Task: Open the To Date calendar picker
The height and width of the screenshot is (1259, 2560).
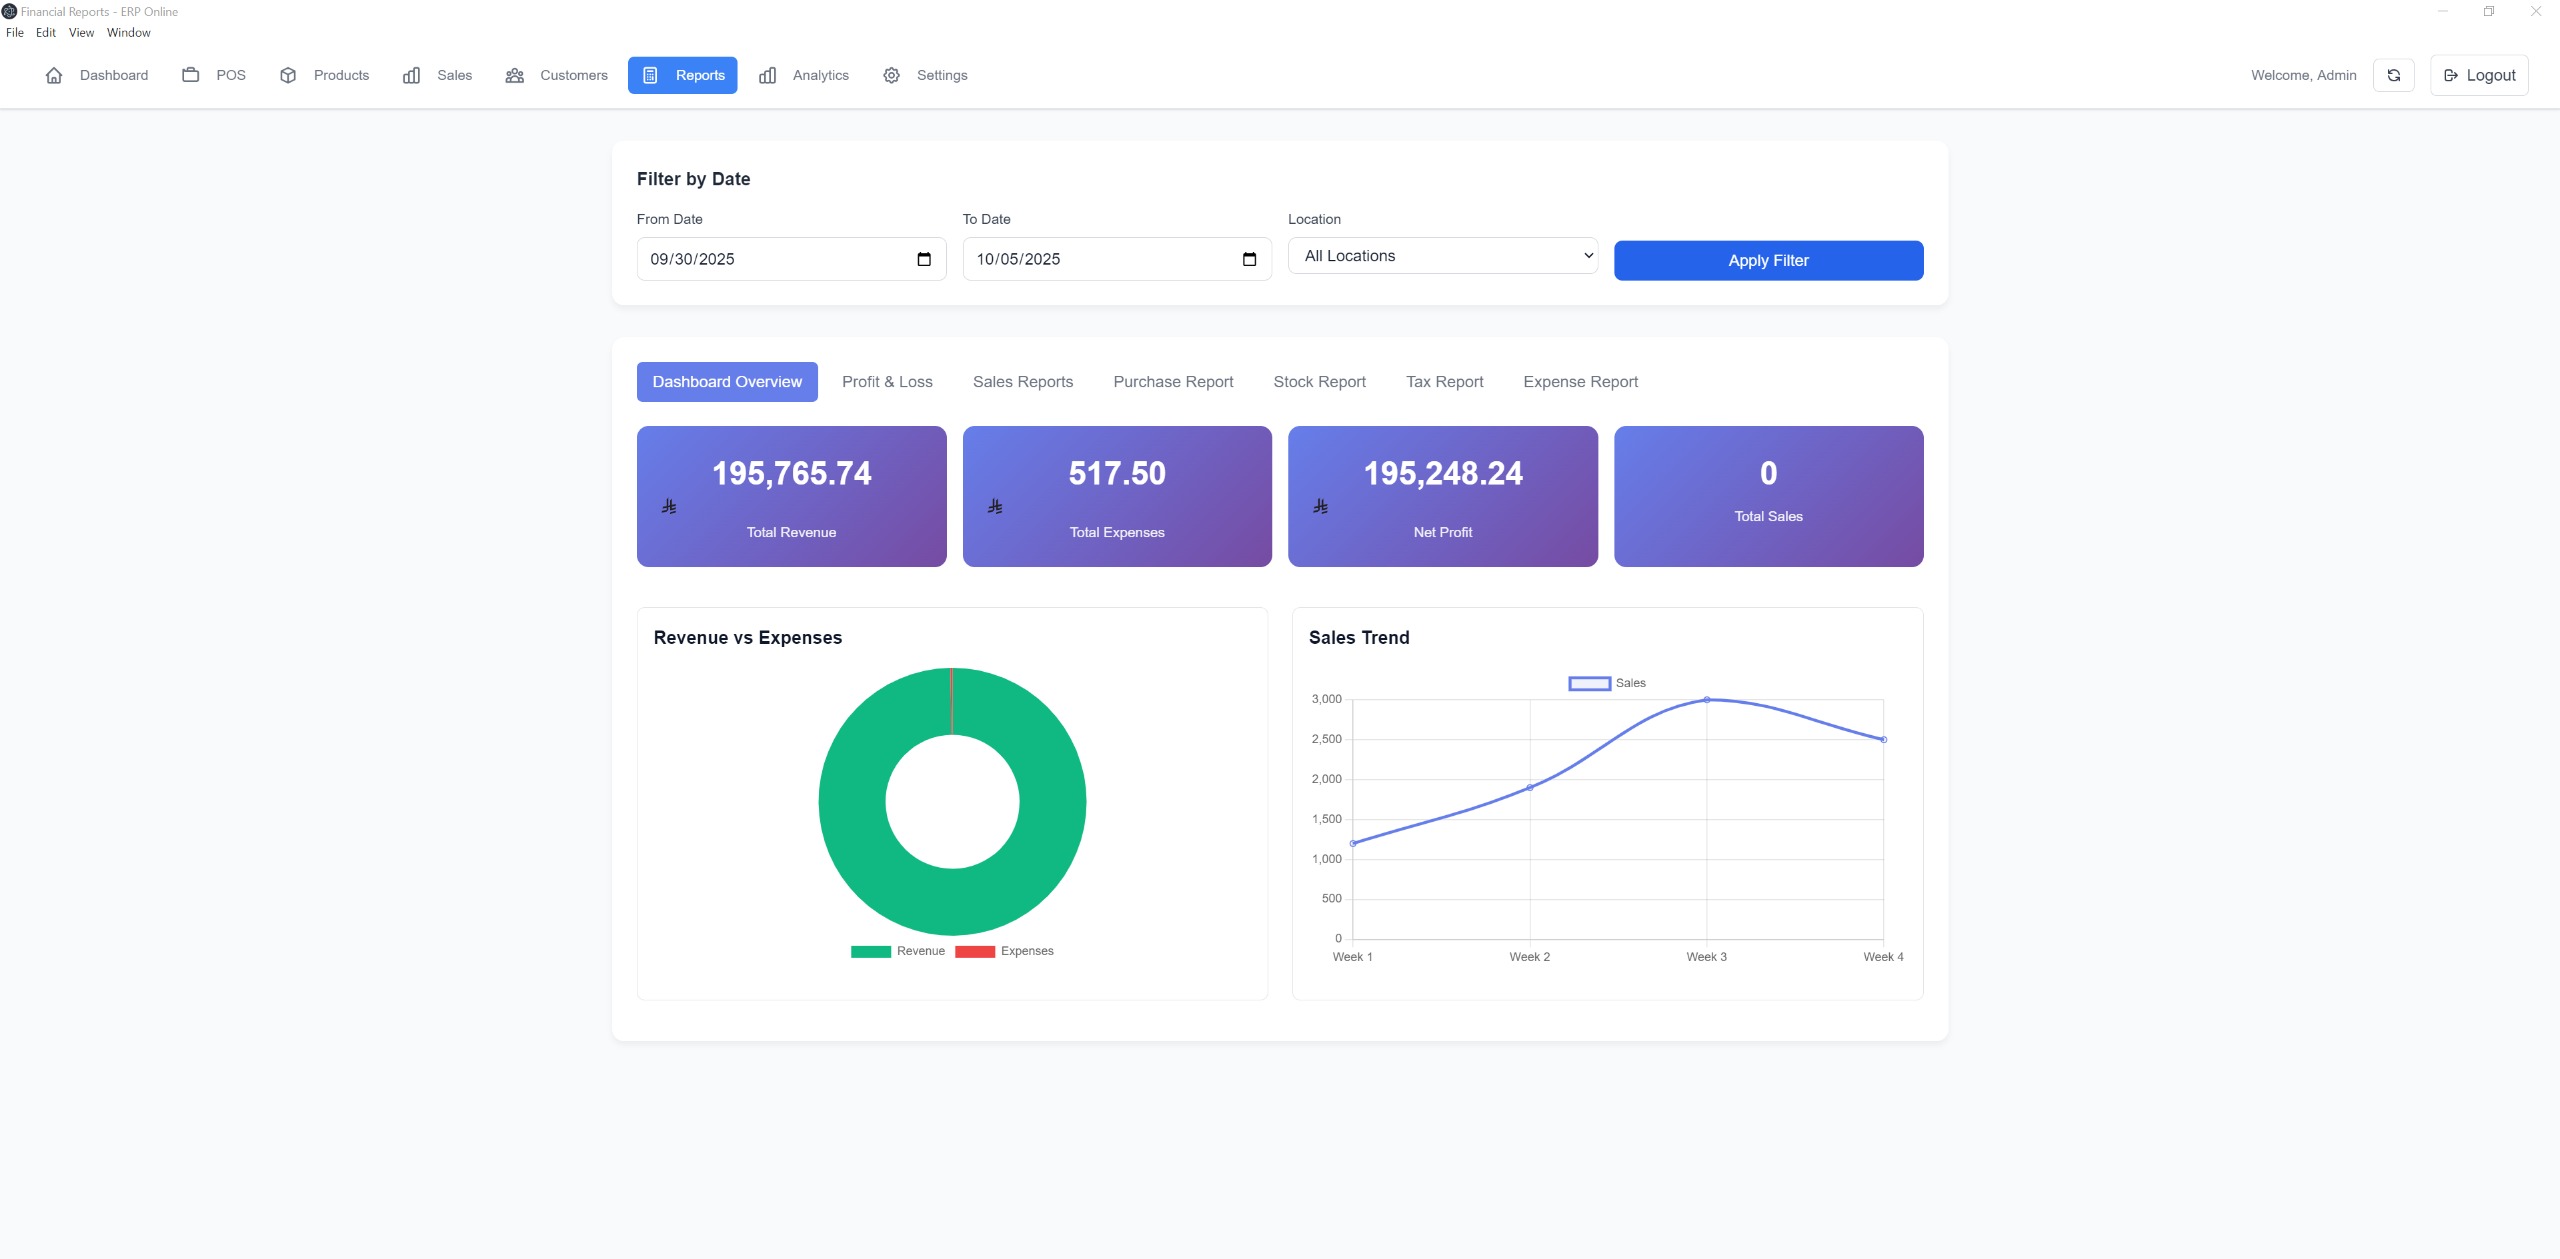Action: click(1249, 259)
